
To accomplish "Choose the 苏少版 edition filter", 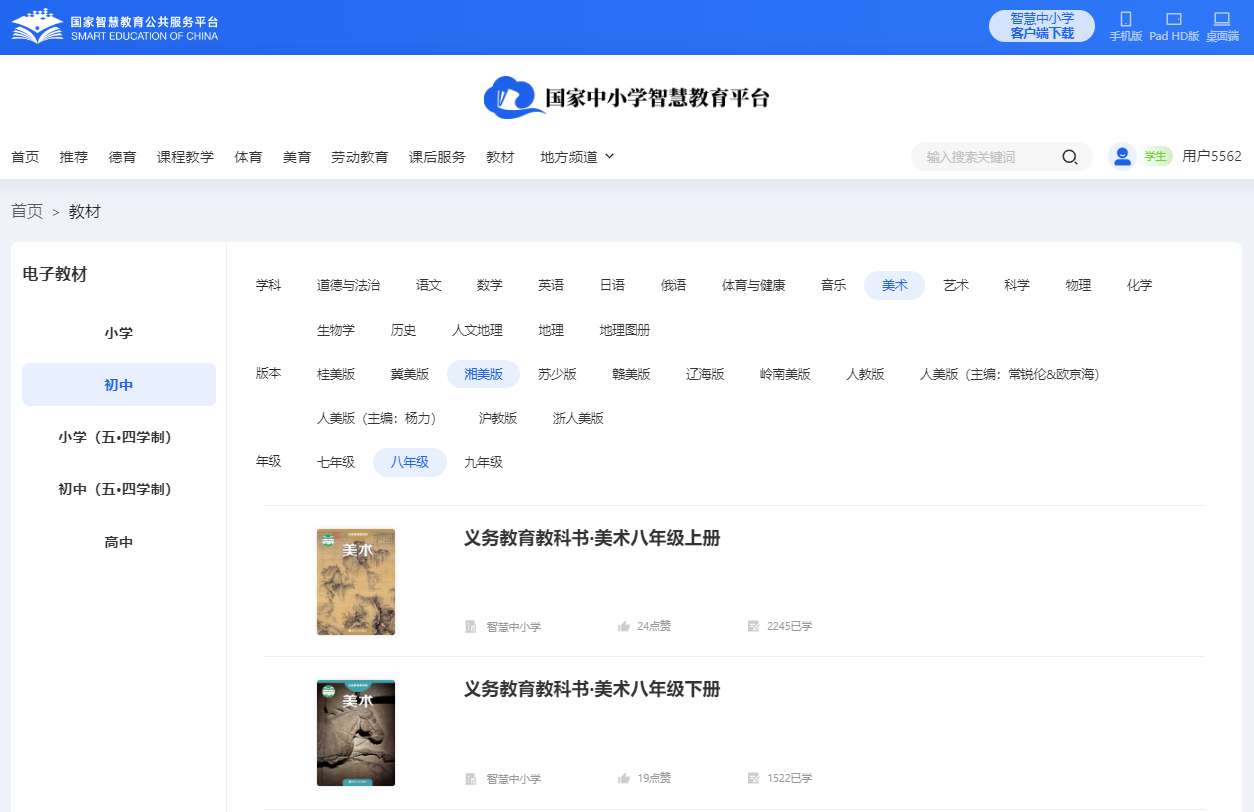I will (557, 374).
